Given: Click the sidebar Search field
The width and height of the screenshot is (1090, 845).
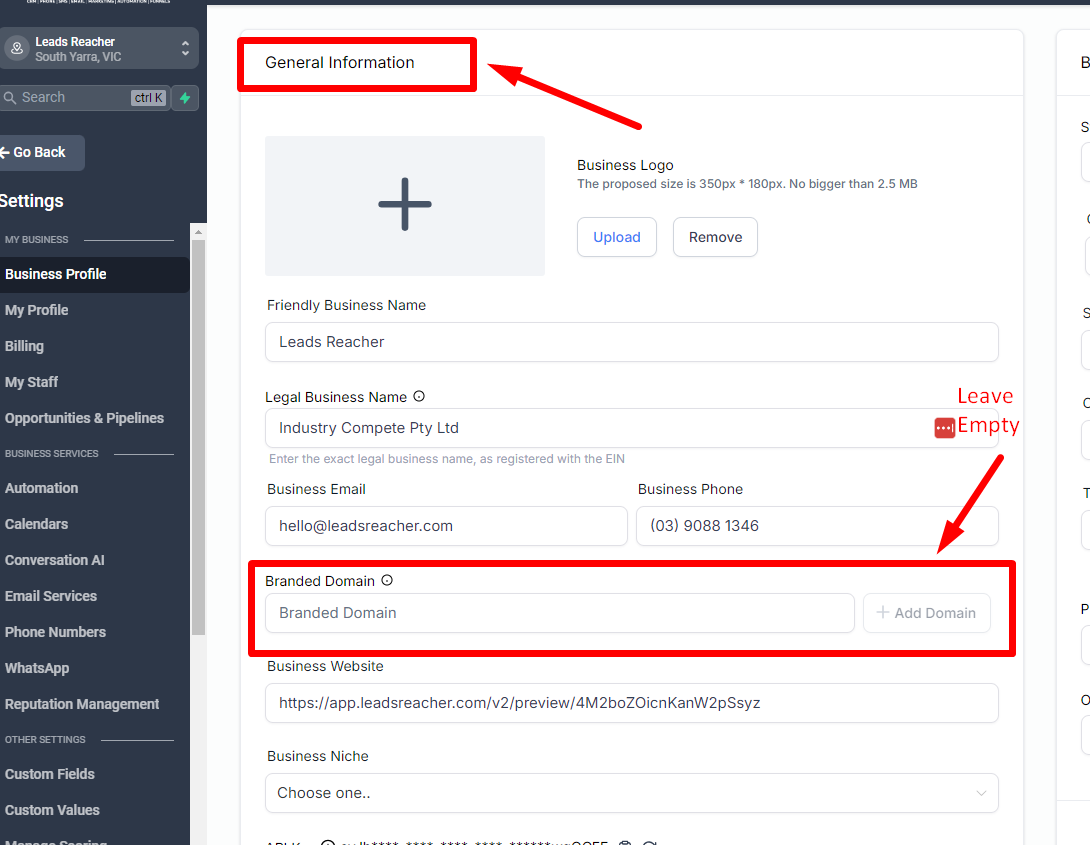Looking at the screenshot, I should [83, 98].
